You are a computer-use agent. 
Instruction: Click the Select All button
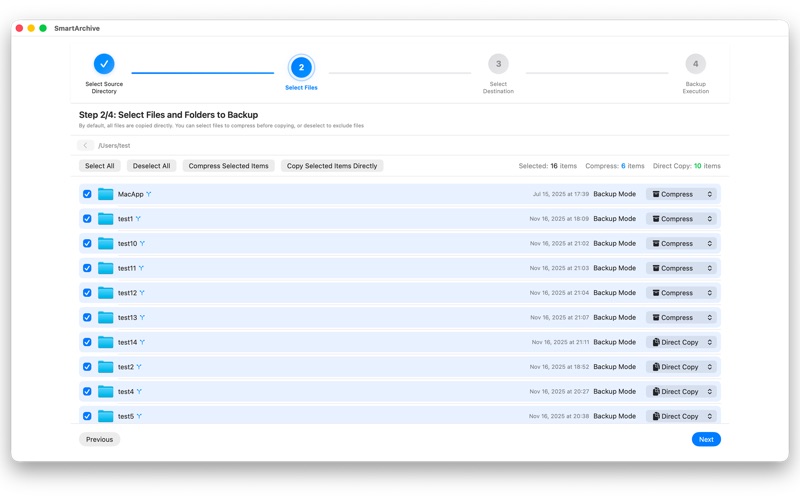(99, 166)
